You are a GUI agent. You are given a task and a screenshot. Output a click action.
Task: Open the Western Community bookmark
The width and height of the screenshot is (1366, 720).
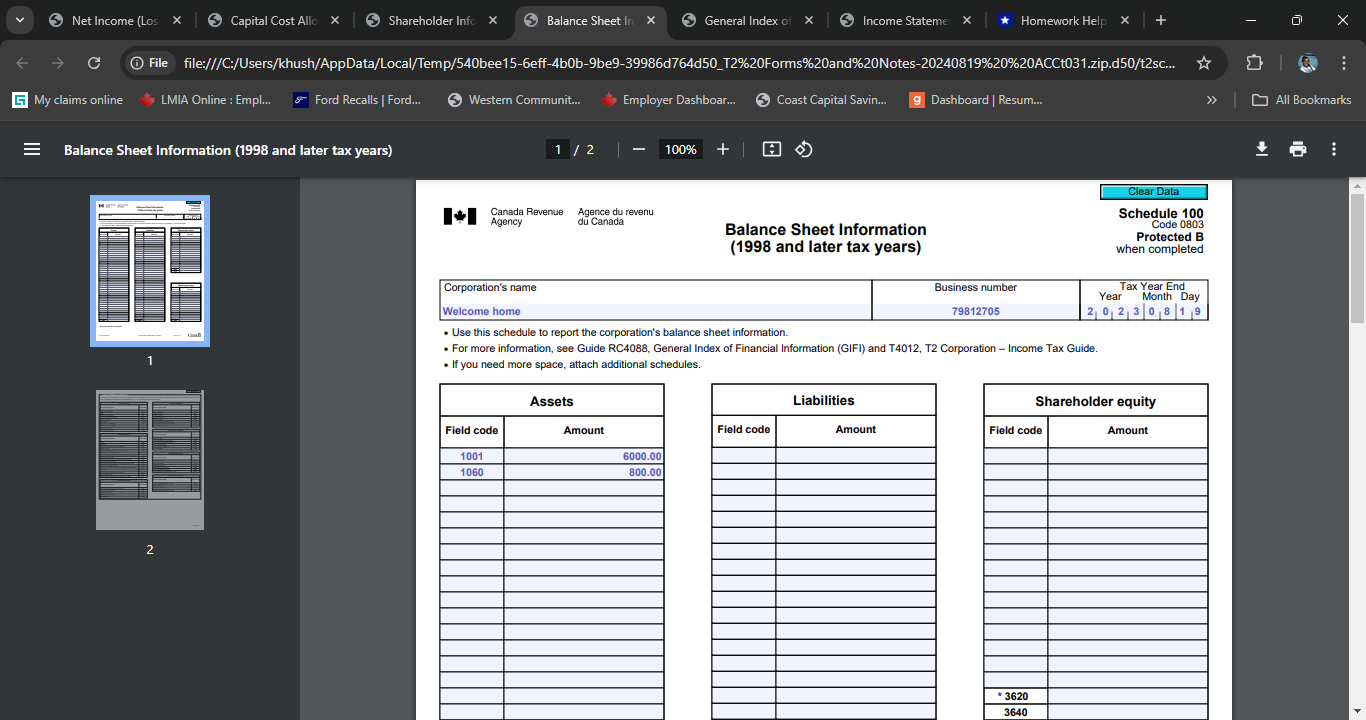[x=514, y=100]
